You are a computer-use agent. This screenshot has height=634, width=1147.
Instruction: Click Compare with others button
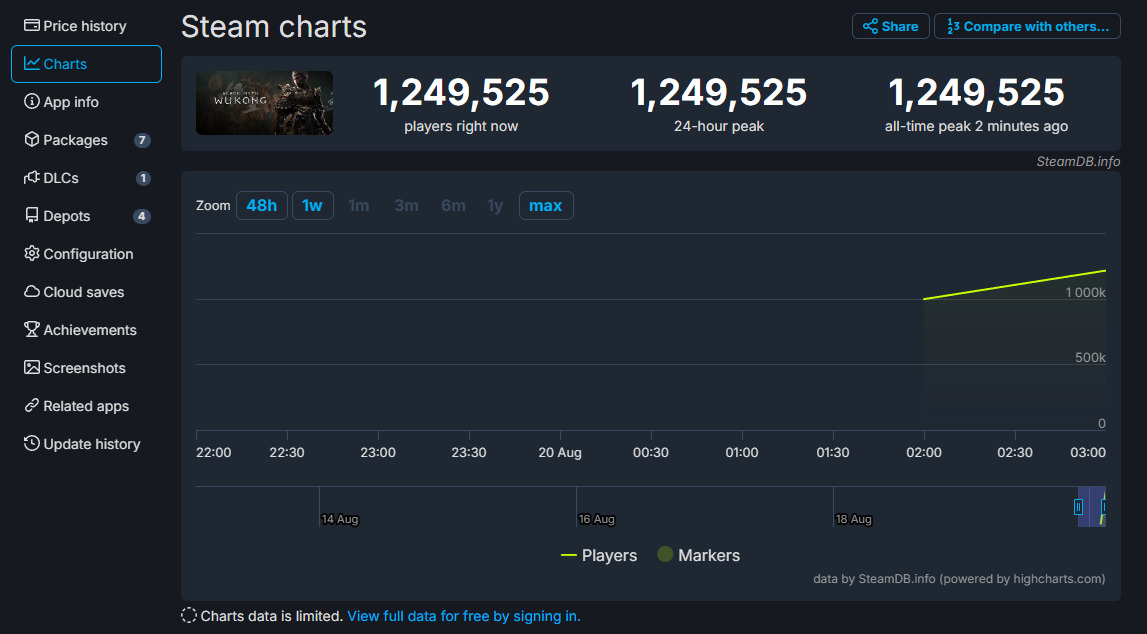click(x=1027, y=26)
